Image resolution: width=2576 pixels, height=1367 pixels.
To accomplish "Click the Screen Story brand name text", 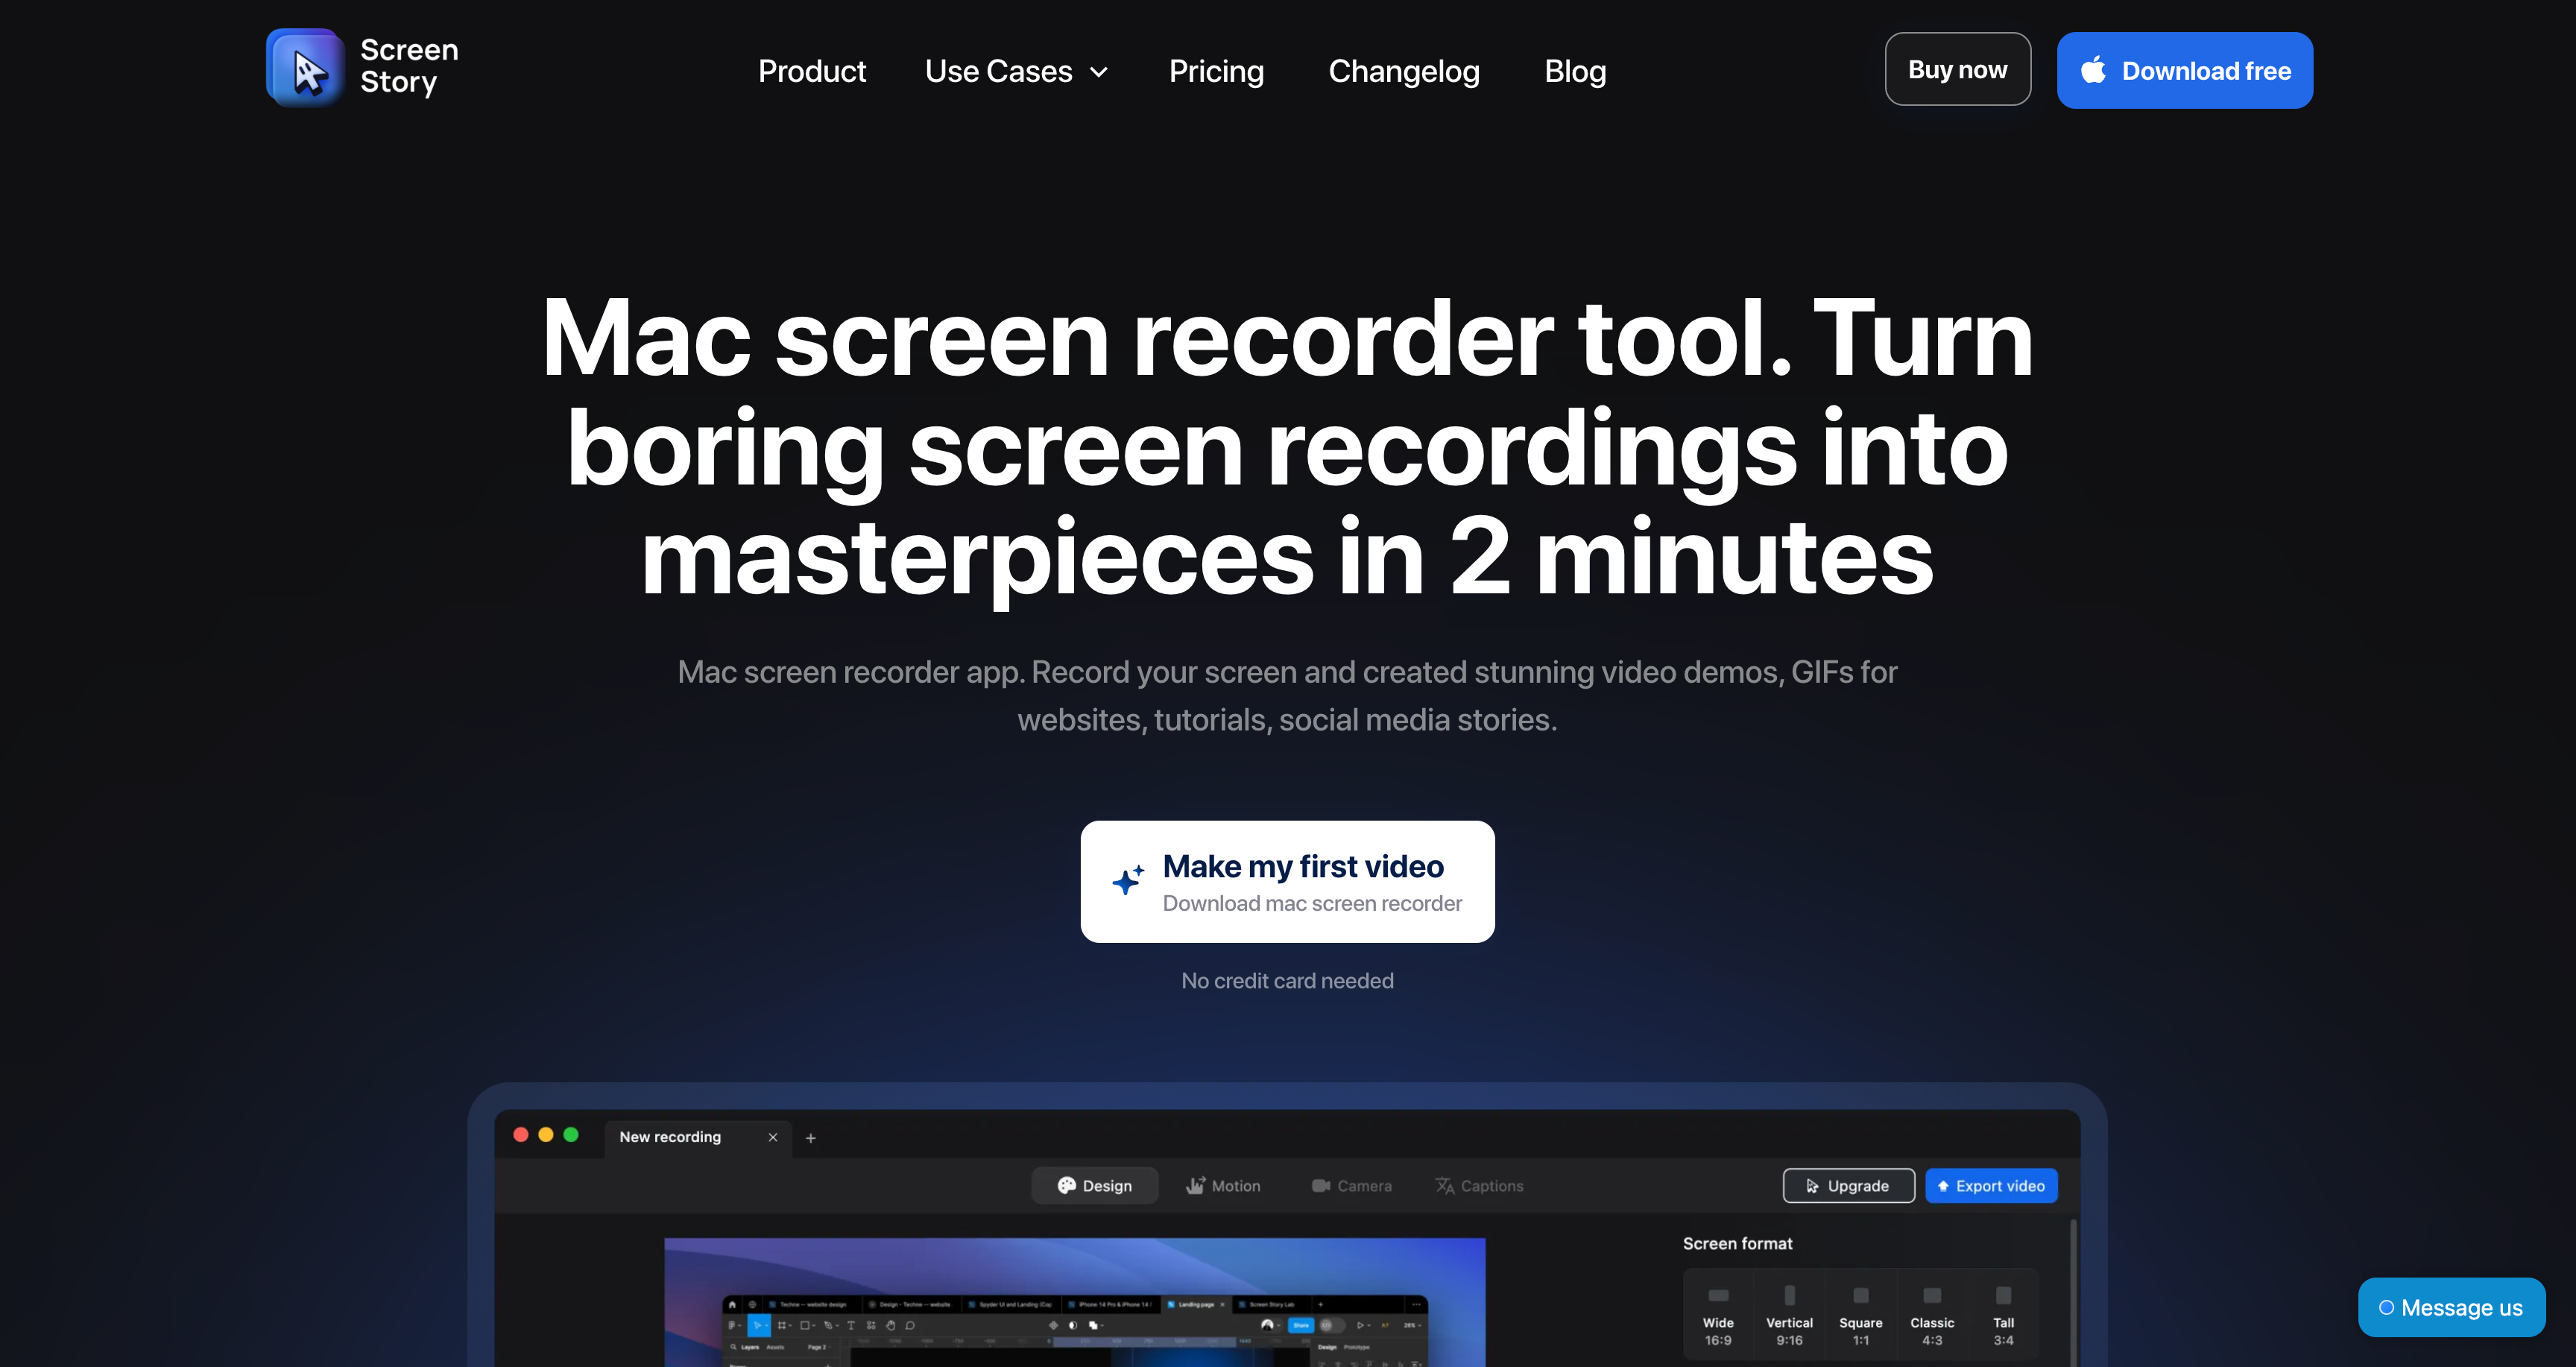I will pos(409,66).
